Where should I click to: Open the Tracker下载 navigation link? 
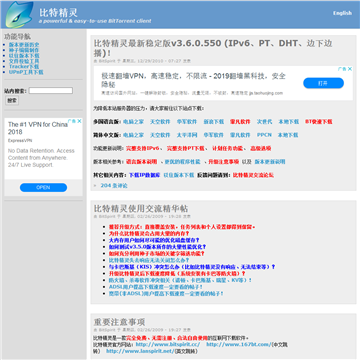coord(24,67)
